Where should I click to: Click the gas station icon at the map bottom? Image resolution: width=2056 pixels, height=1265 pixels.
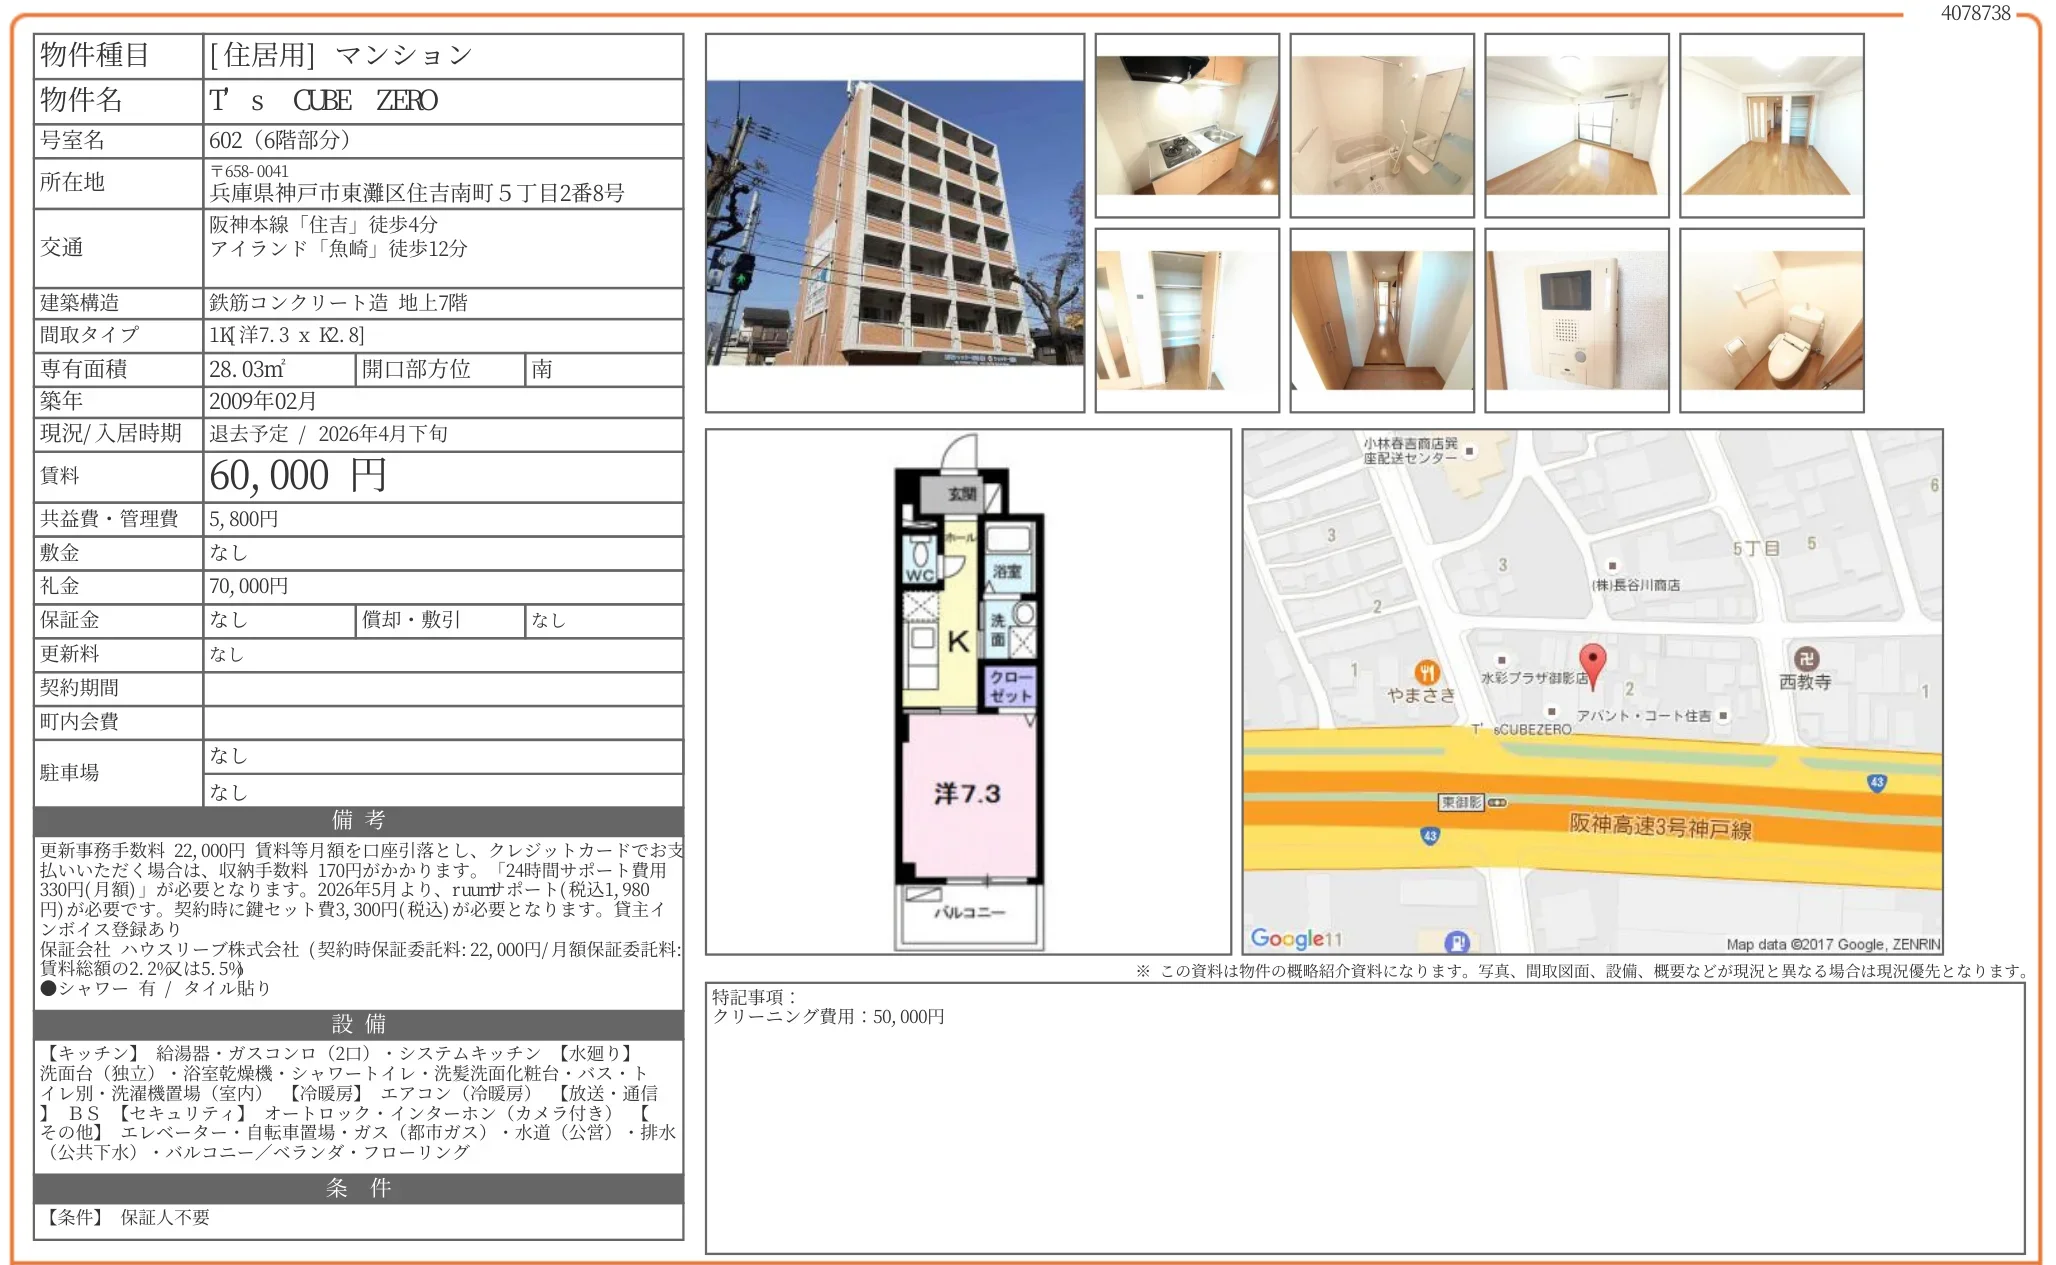[x=1457, y=941]
